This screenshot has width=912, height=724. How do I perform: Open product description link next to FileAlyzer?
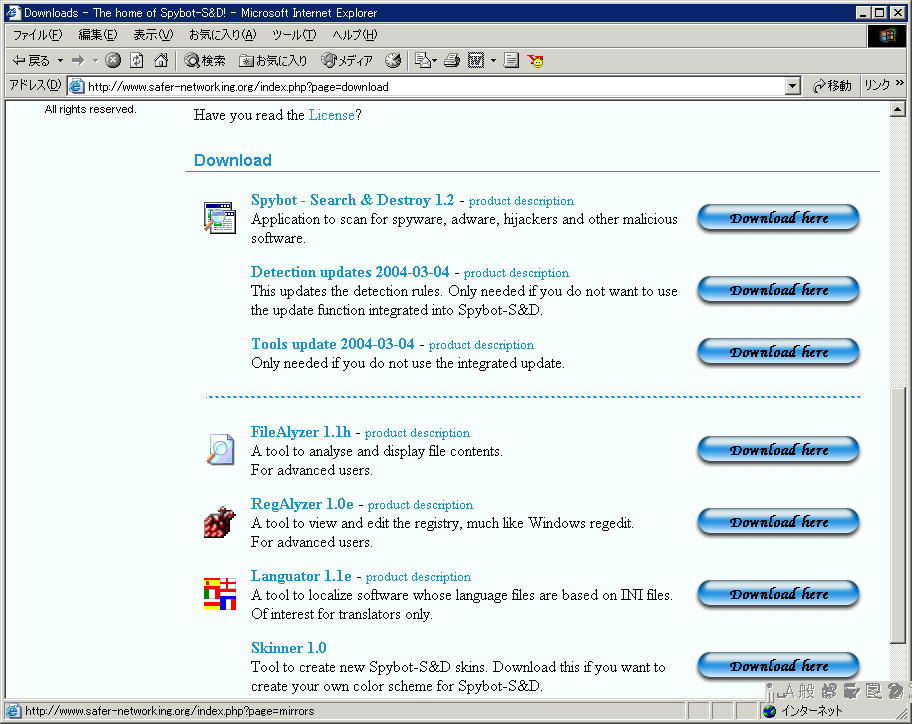[x=417, y=433]
